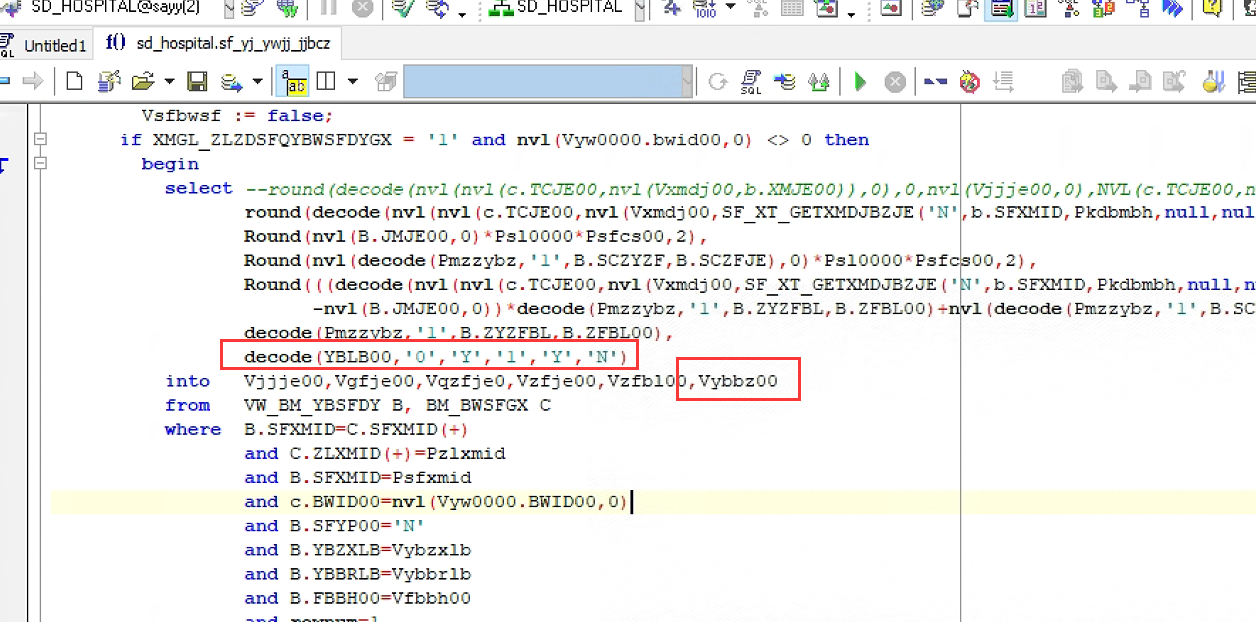
Task: Click the save-to-database icon with blue arrow
Action: coord(232,81)
